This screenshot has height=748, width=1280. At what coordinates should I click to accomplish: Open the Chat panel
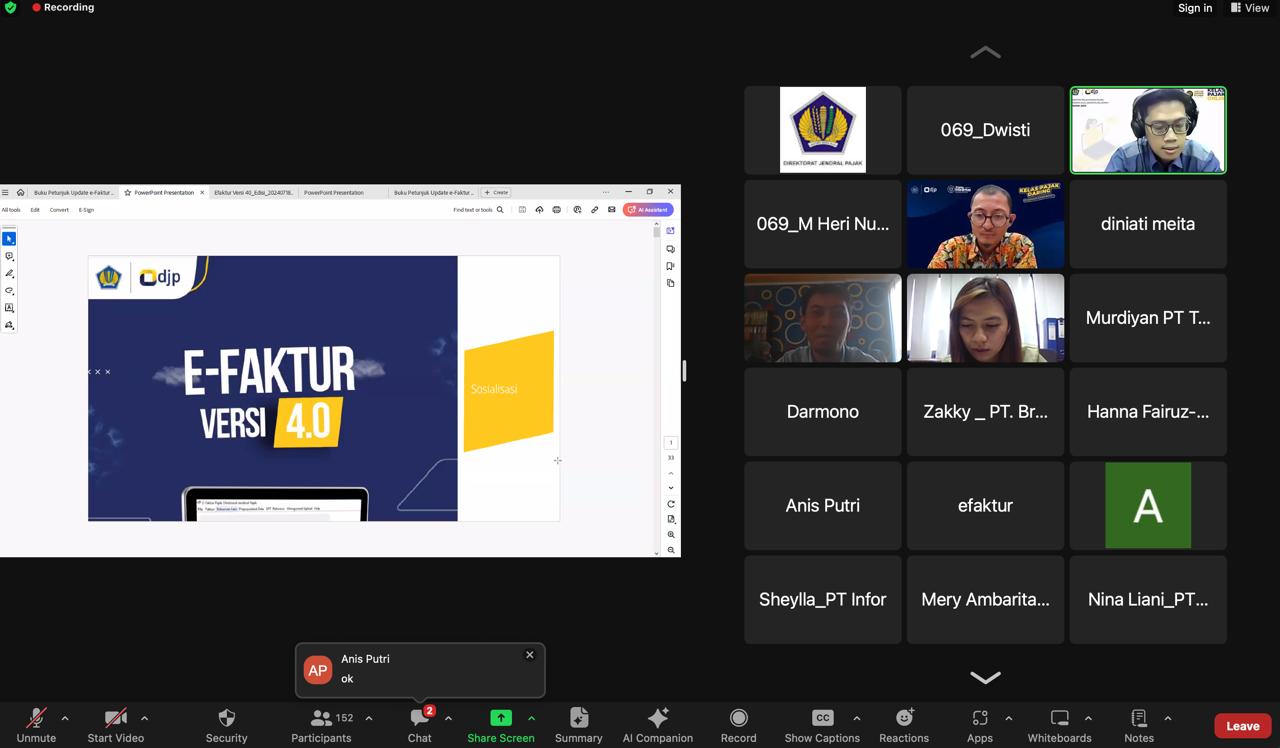[419, 724]
